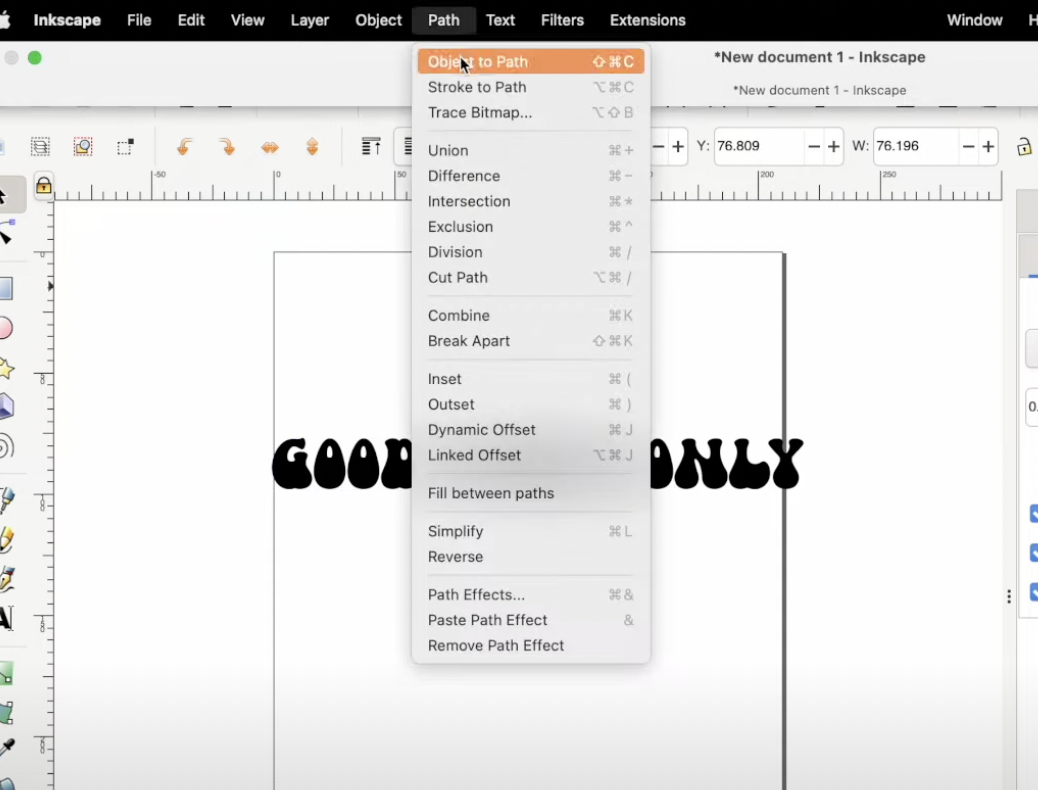Open panel options via vertical ellipsis handle

tap(1008, 596)
